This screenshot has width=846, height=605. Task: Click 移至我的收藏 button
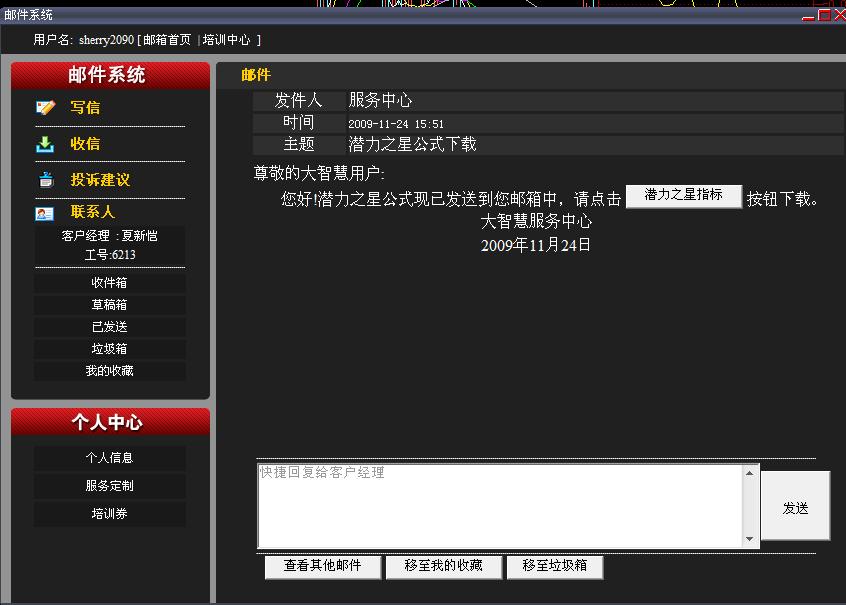(444, 566)
